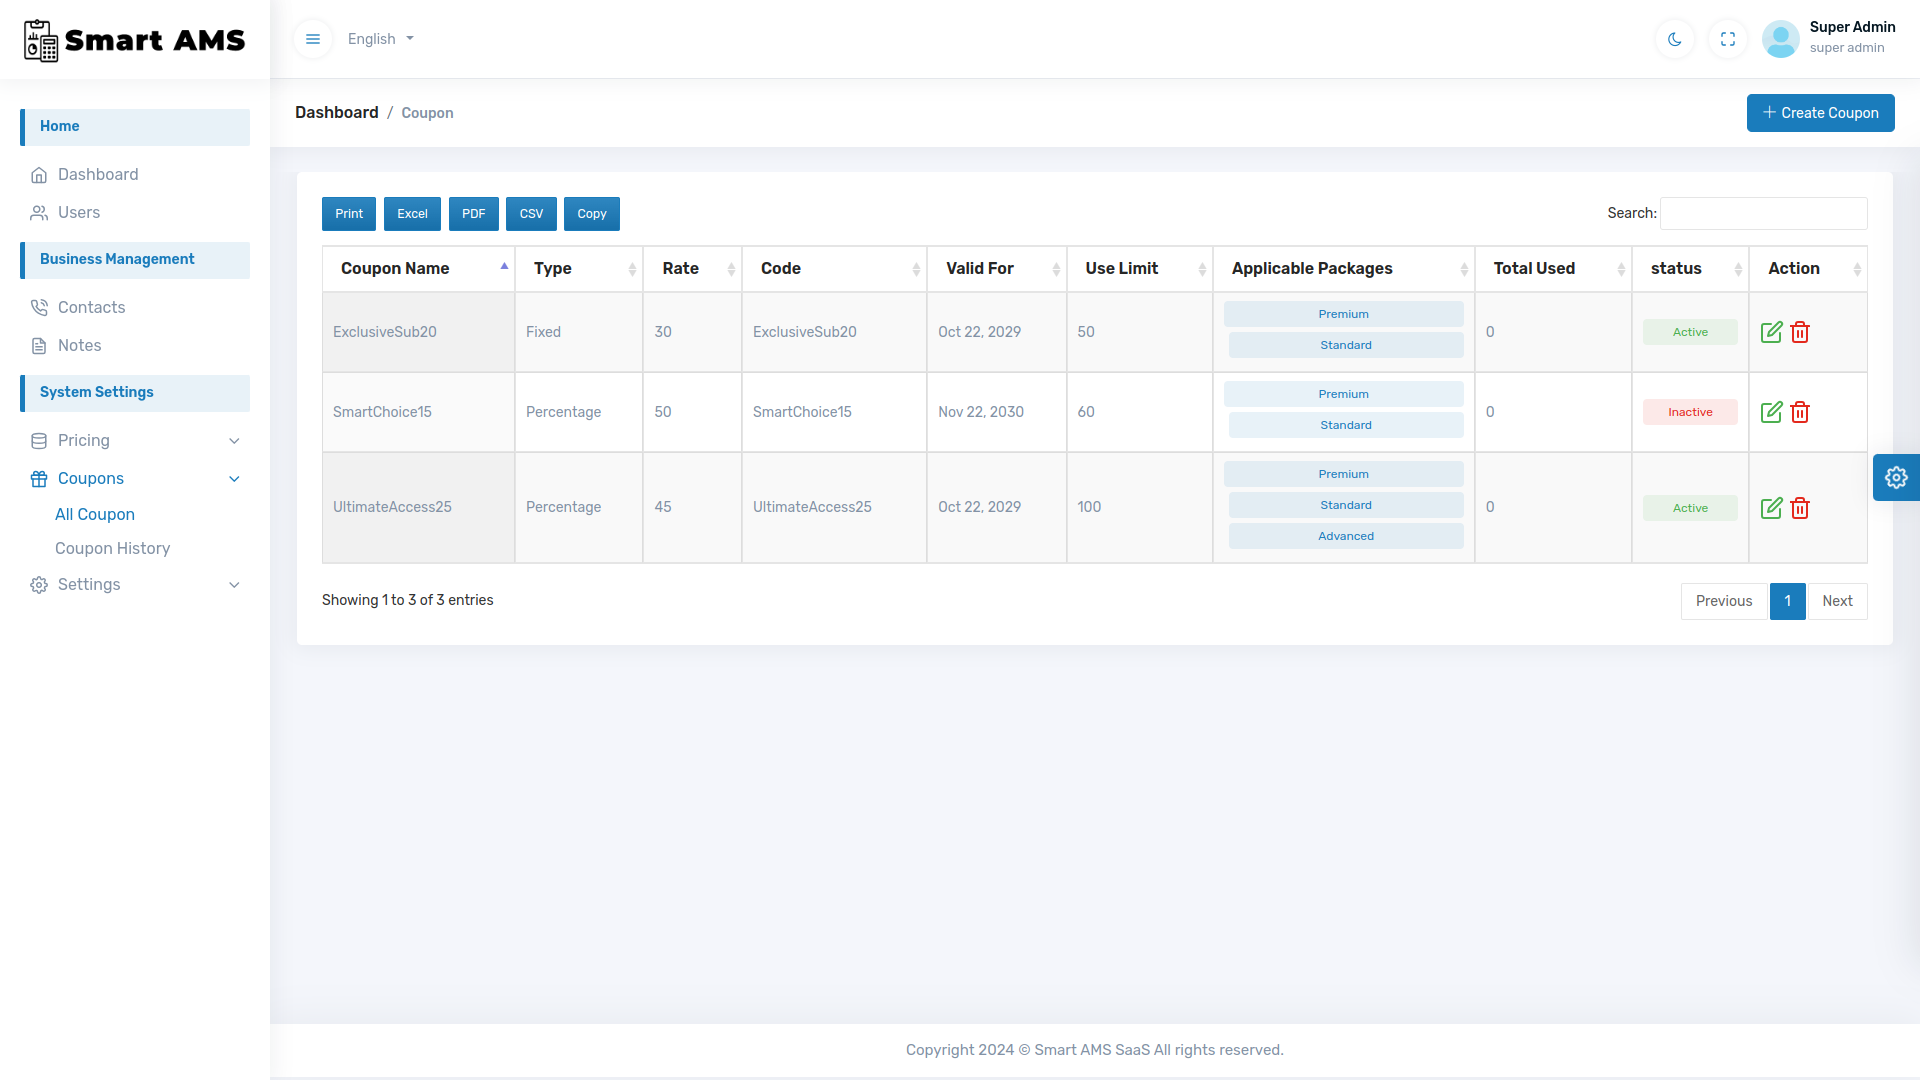Click the Coupon History link in sidebar
1920x1080 pixels.
pyautogui.click(x=111, y=549)
